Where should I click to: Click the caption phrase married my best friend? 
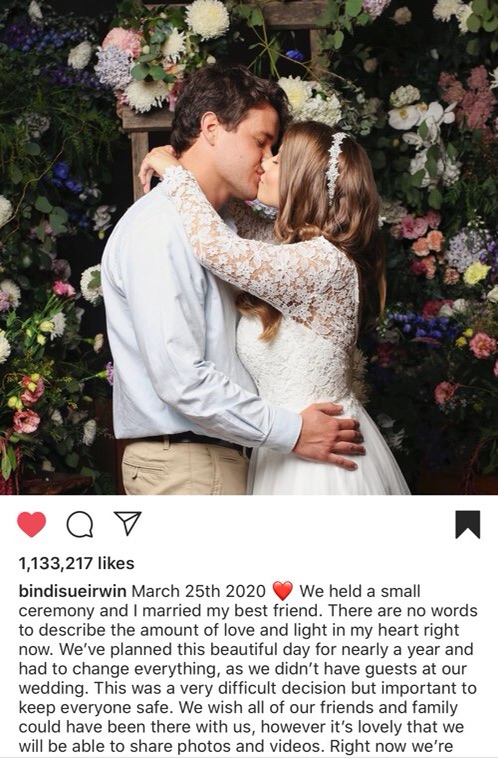231,611
